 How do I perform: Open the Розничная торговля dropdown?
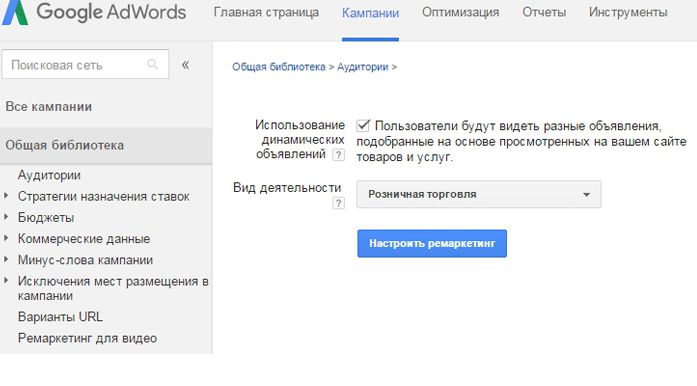pos(479,194)
